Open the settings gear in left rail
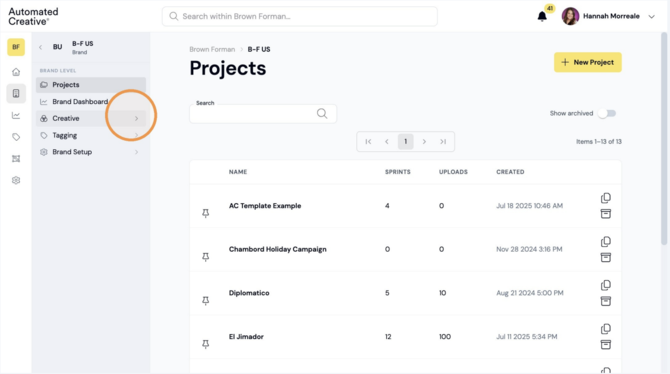 tap(16, 180)
